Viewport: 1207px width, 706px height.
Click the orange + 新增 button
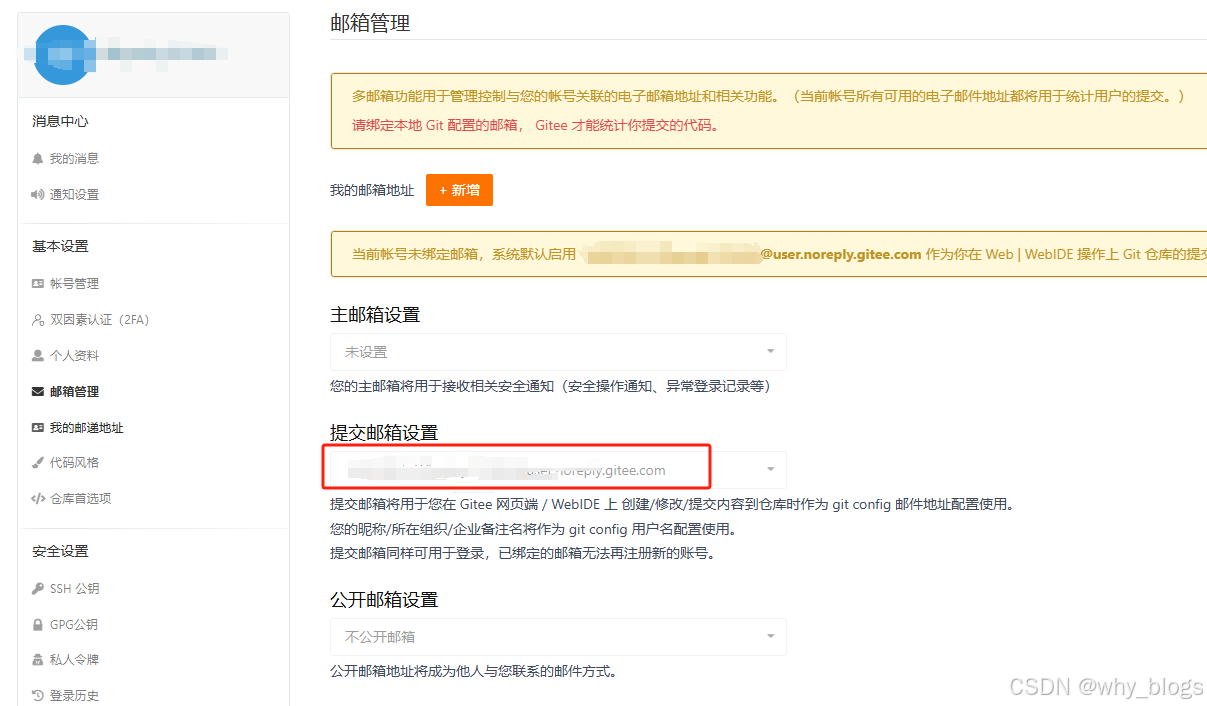459,190
